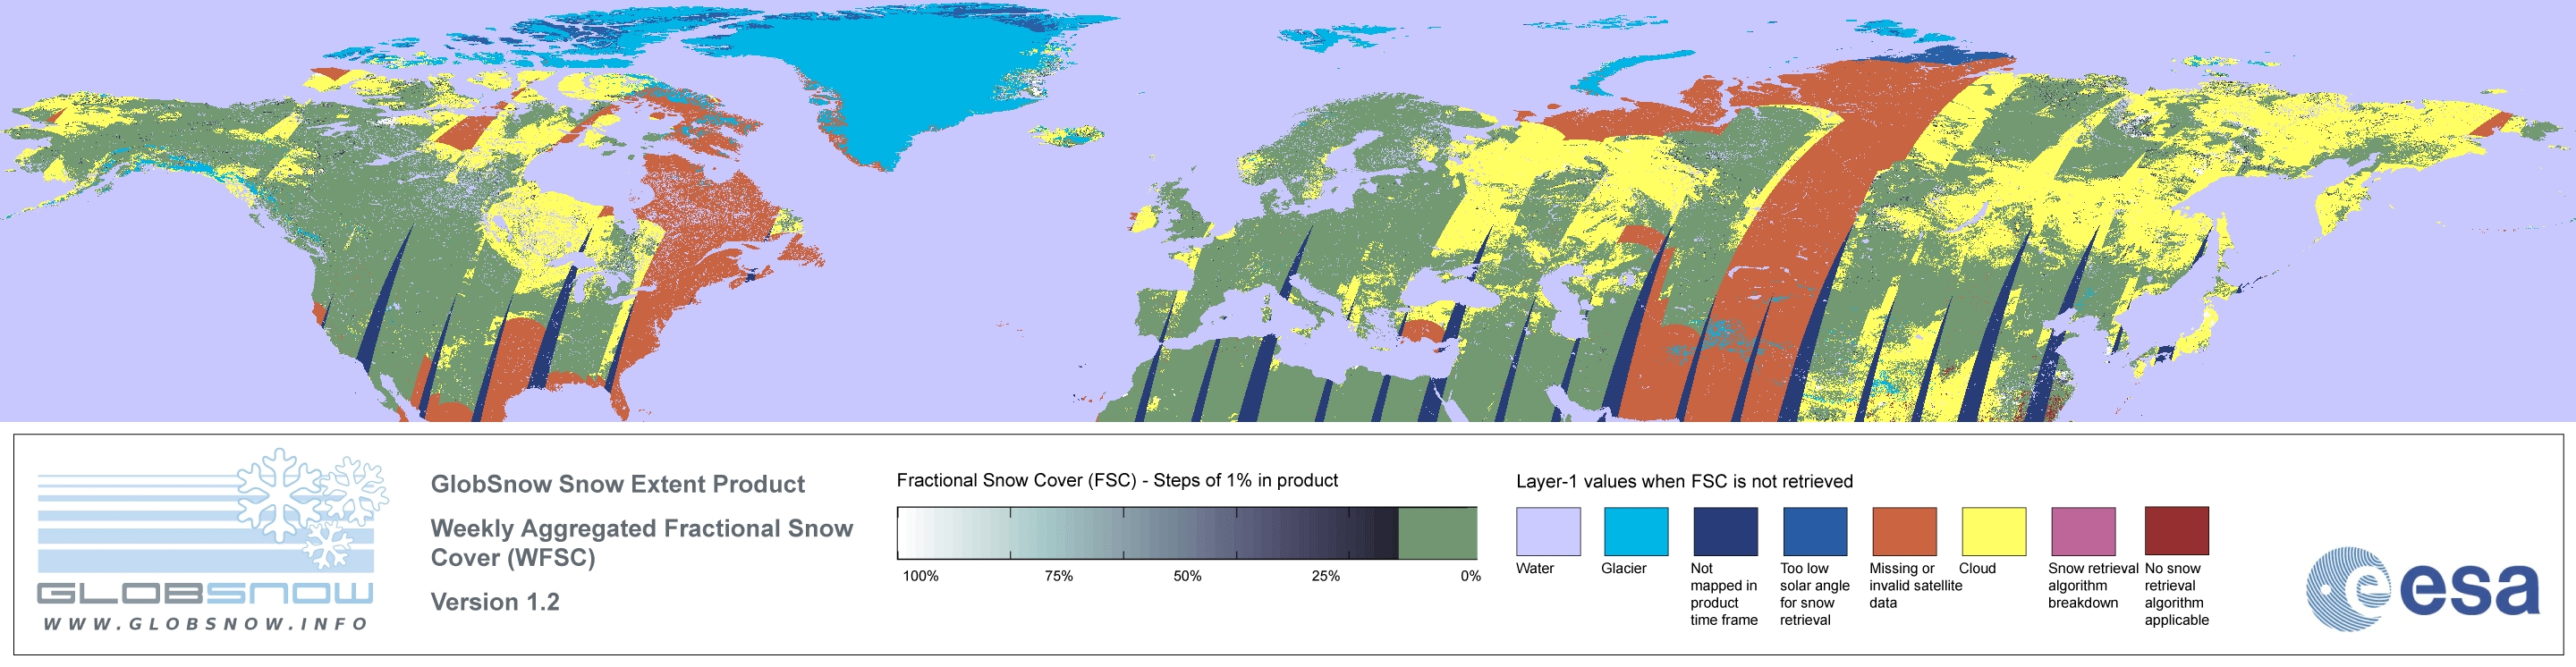This screenshot has width=2576, height=667.
Task: Click the Glacier legend color swatch
Action: click(1636, 531)
